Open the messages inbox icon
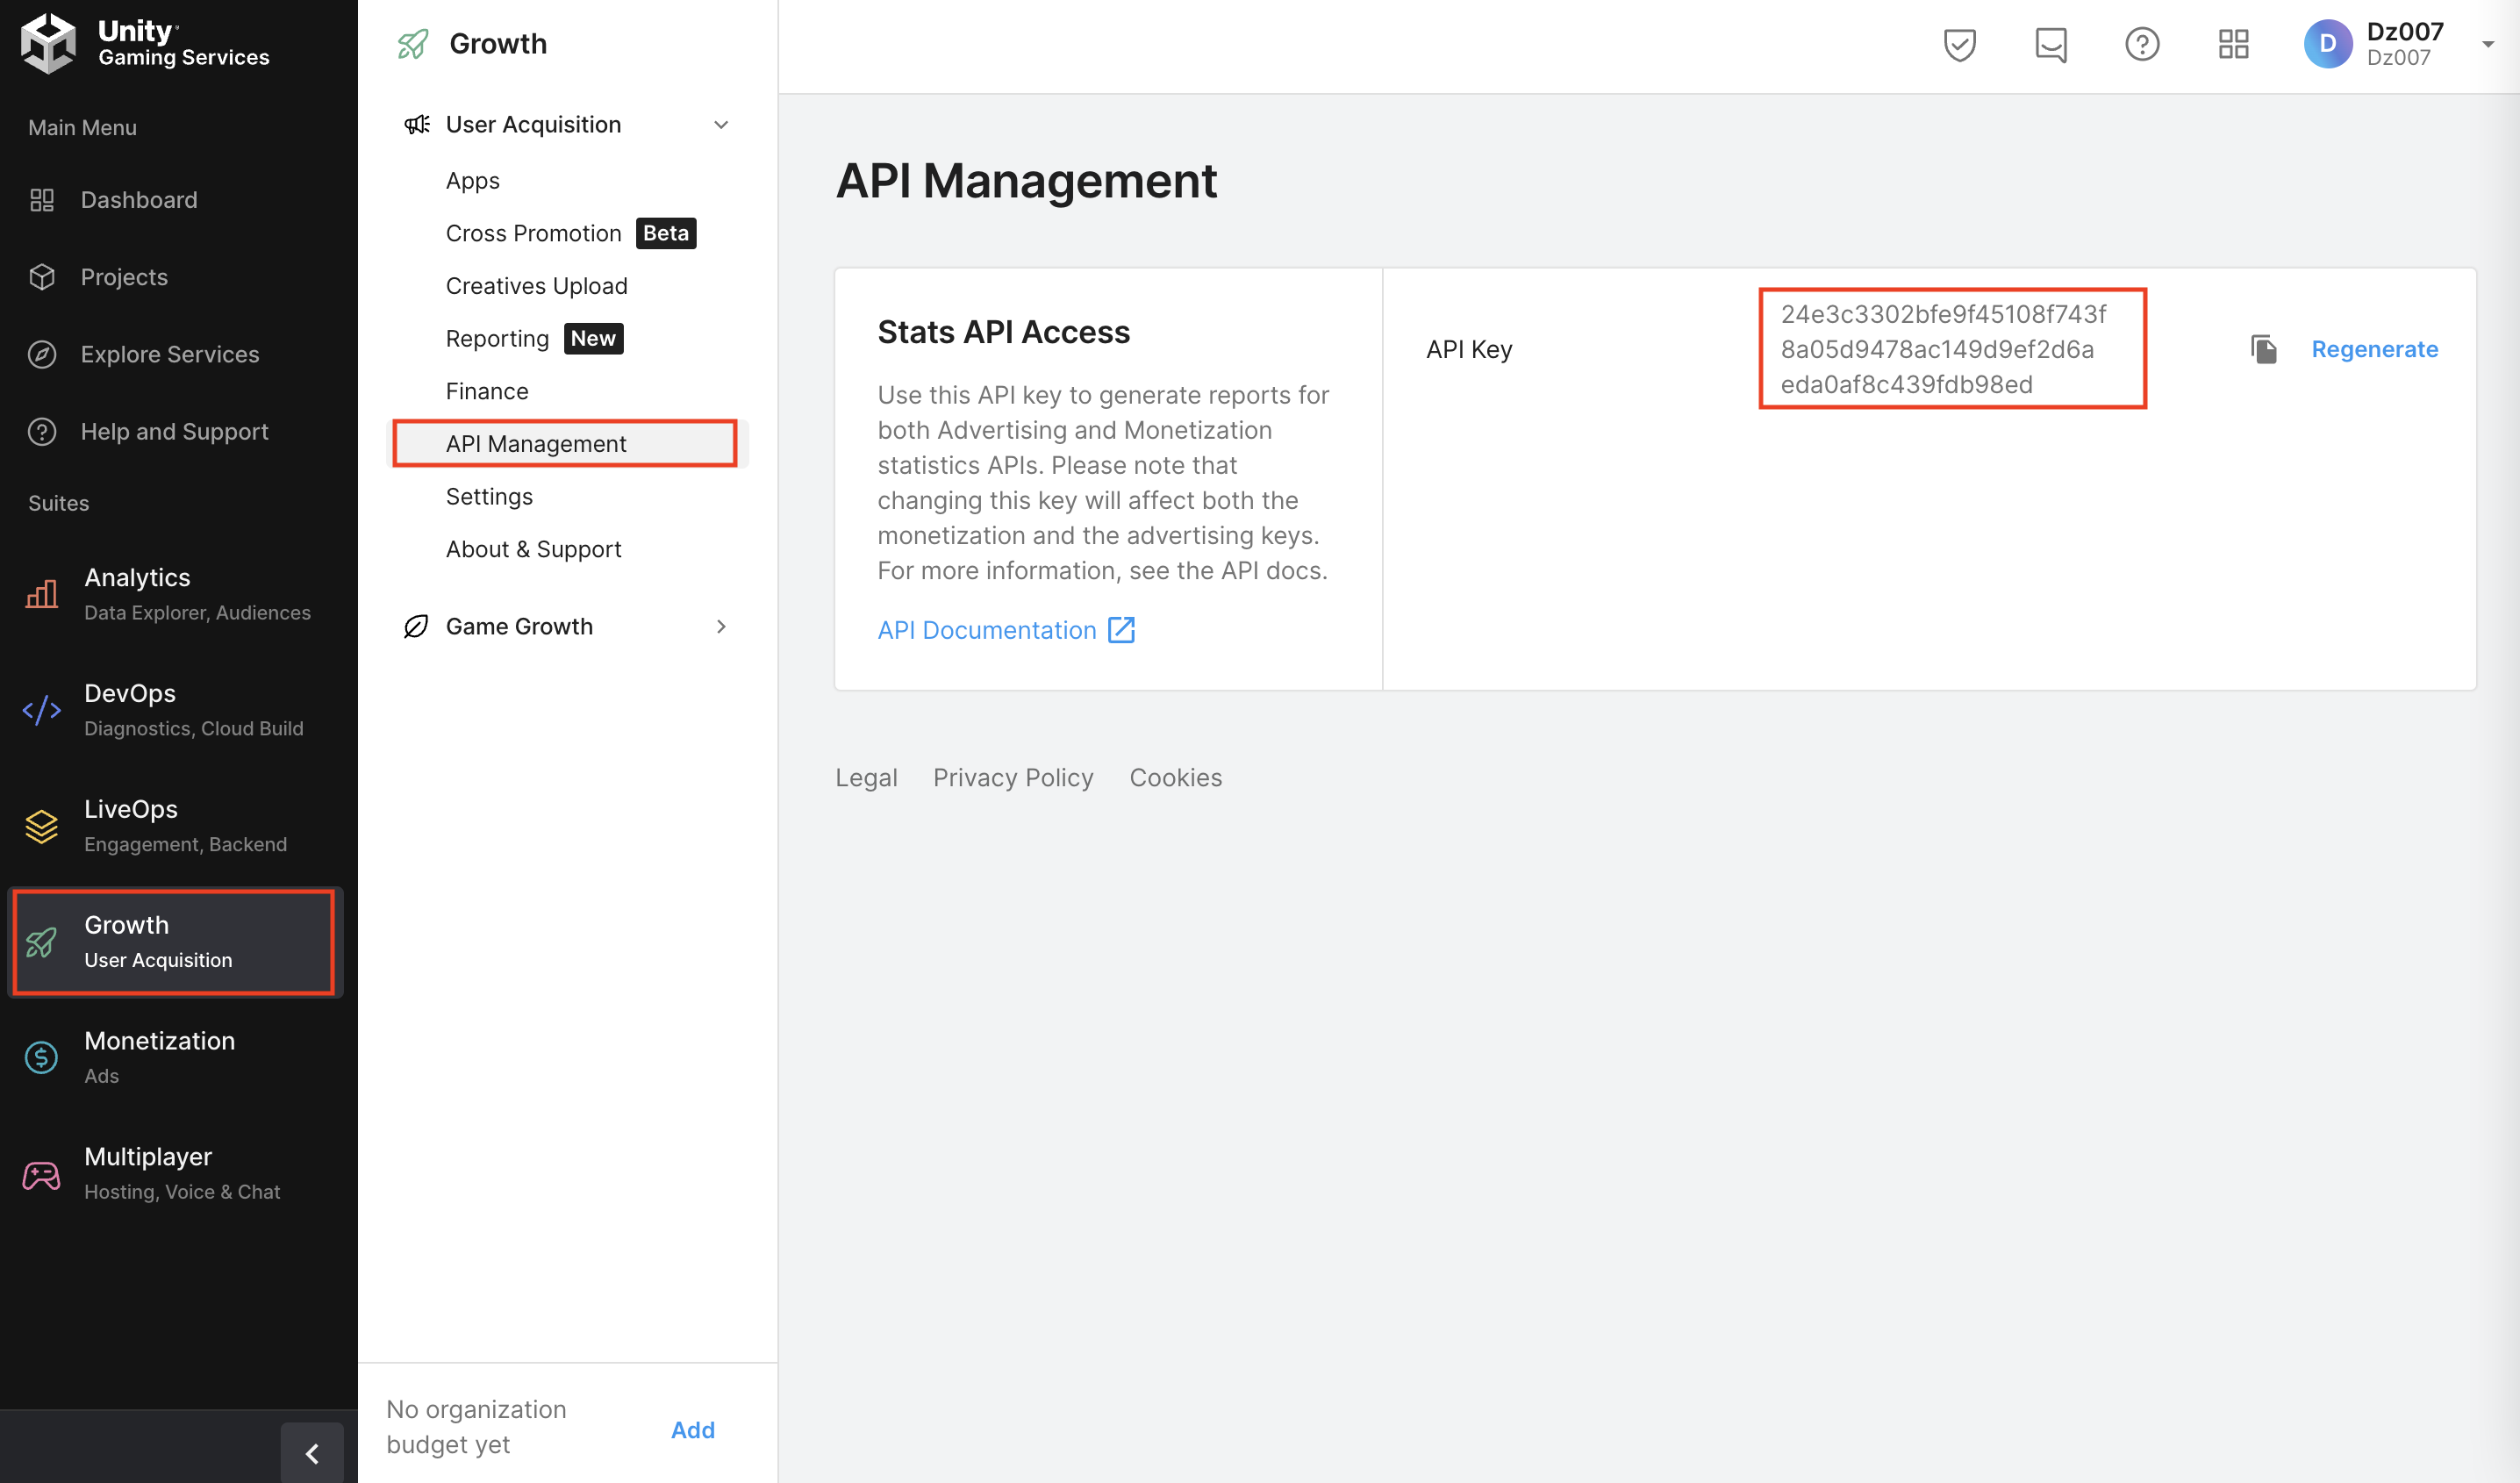 click(2050, 45)
